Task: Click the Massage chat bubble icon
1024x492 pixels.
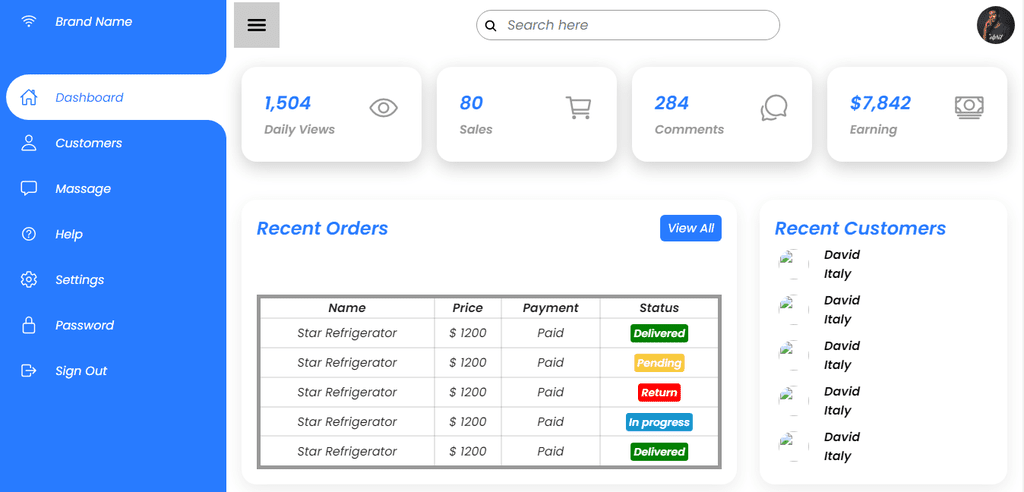Action: 29,189
